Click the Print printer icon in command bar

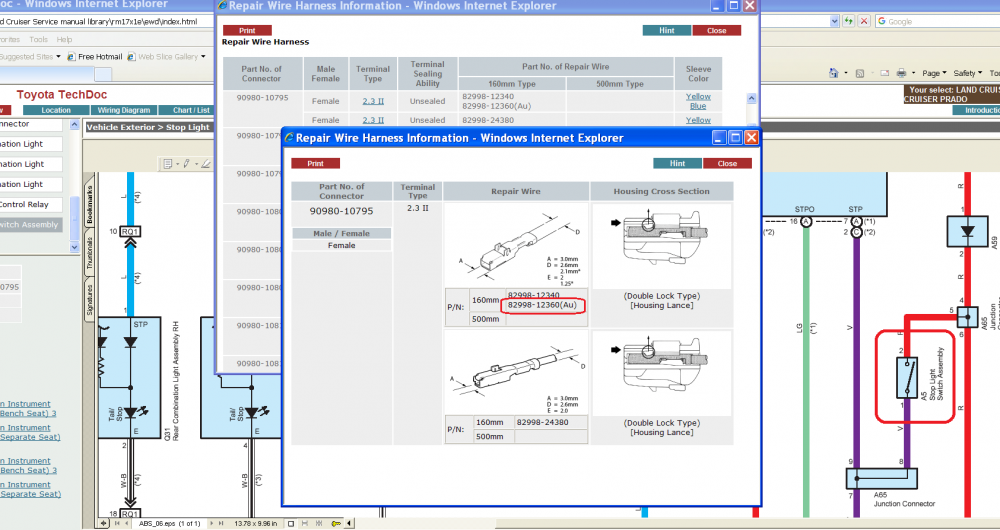point(901,73)
